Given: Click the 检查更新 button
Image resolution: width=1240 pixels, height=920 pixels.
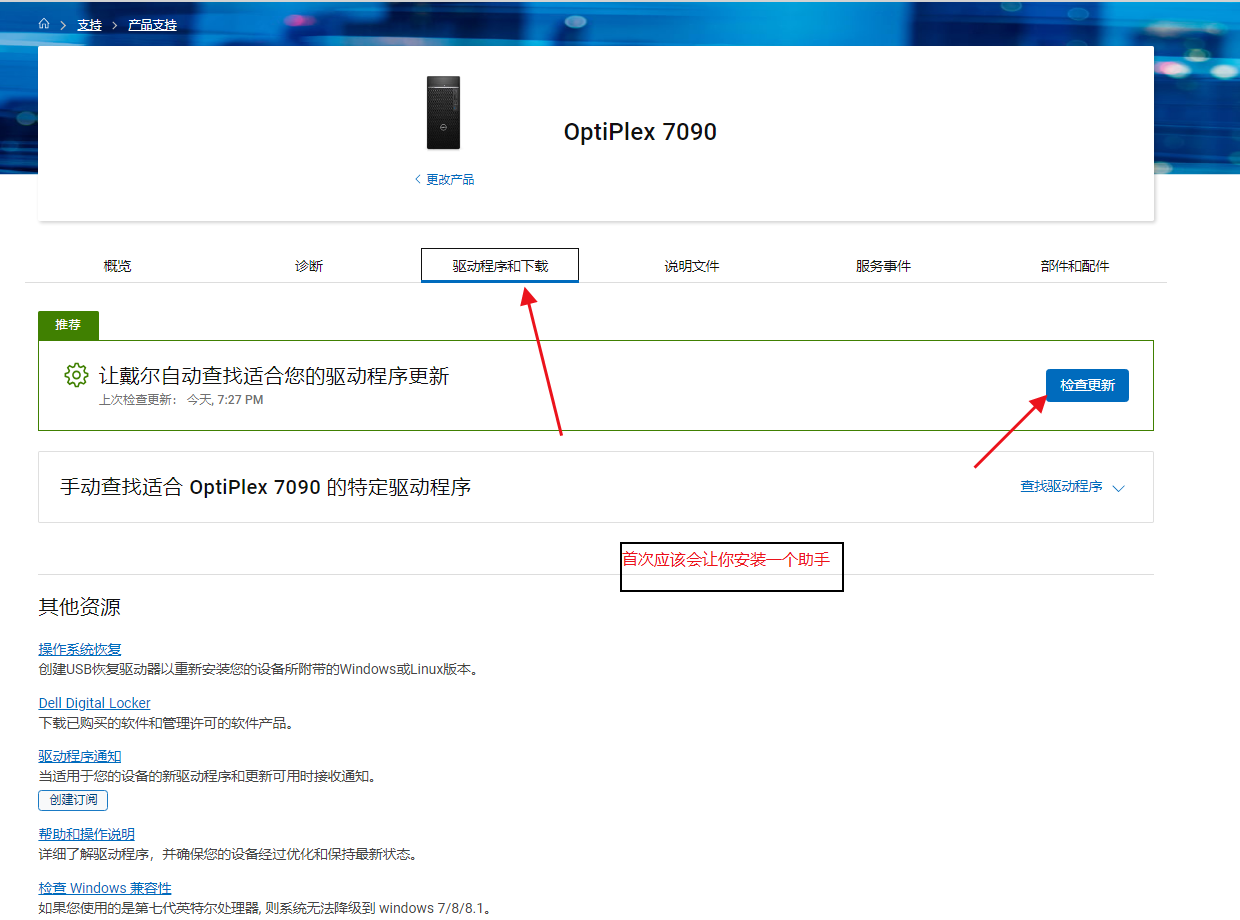Looking at the screenshot, I should coord(1087,385).
